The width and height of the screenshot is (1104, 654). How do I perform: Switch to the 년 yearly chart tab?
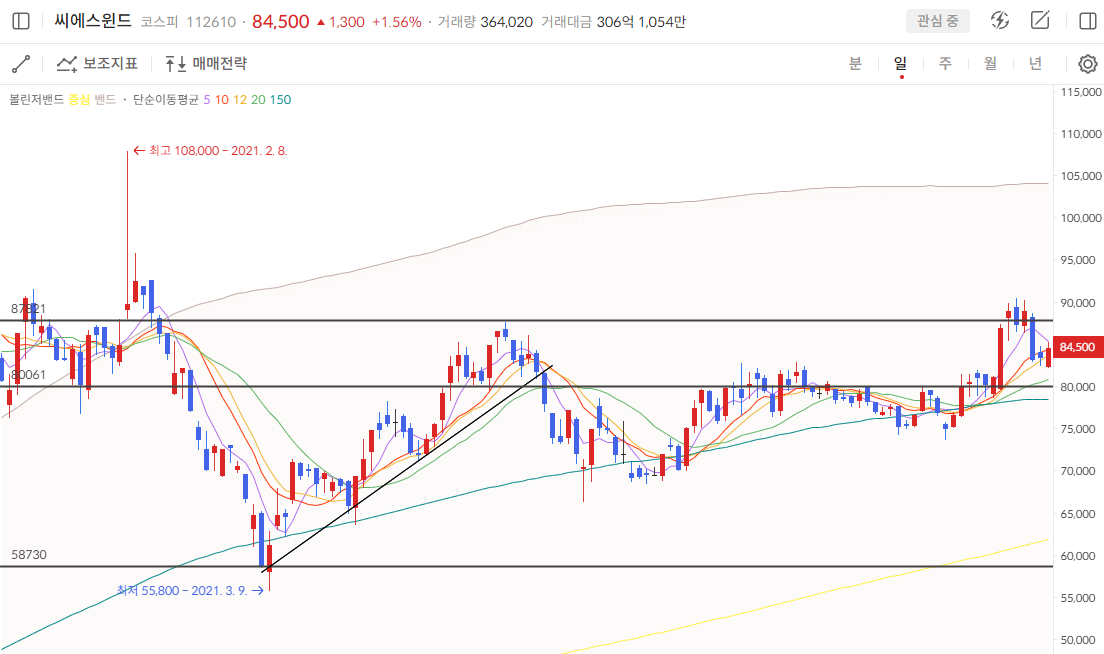tap(1035, 63)
